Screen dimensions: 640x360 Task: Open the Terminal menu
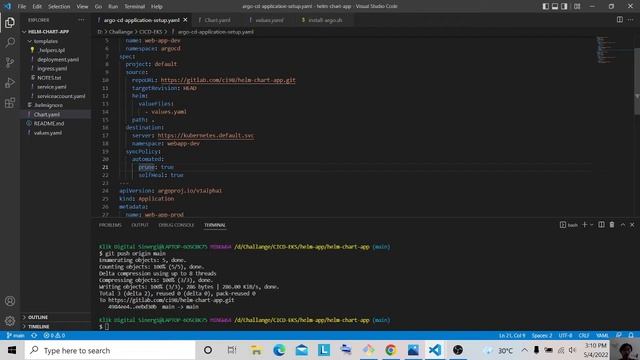click(x=134, y=6)
